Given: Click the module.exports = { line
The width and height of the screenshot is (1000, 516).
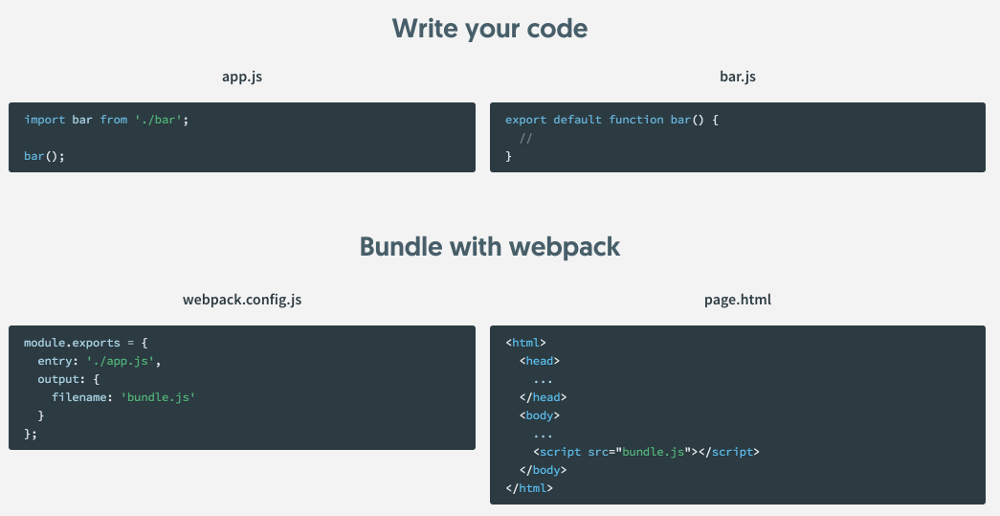Looking at the screenshot, I should (85, 343).
